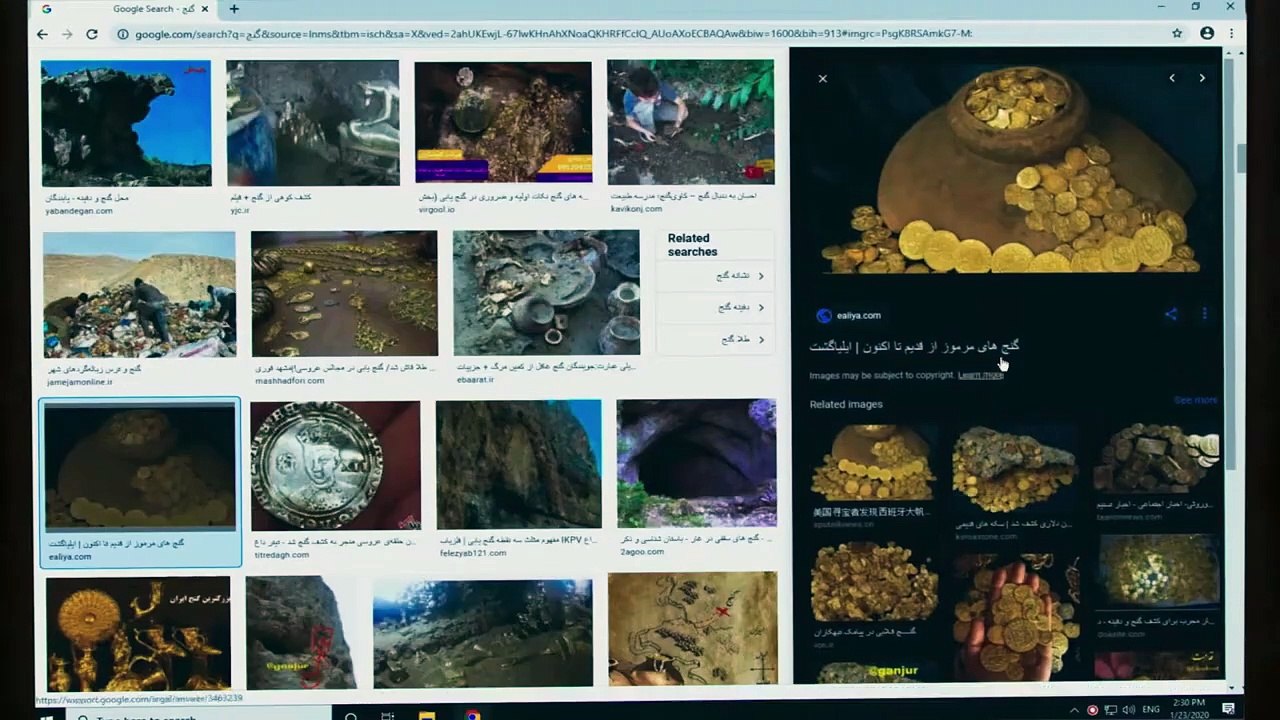Click the kavikonj.com source caption
Image resolution: width=1280 pixels, height=720 pixels.
click(x=636, y=209)
